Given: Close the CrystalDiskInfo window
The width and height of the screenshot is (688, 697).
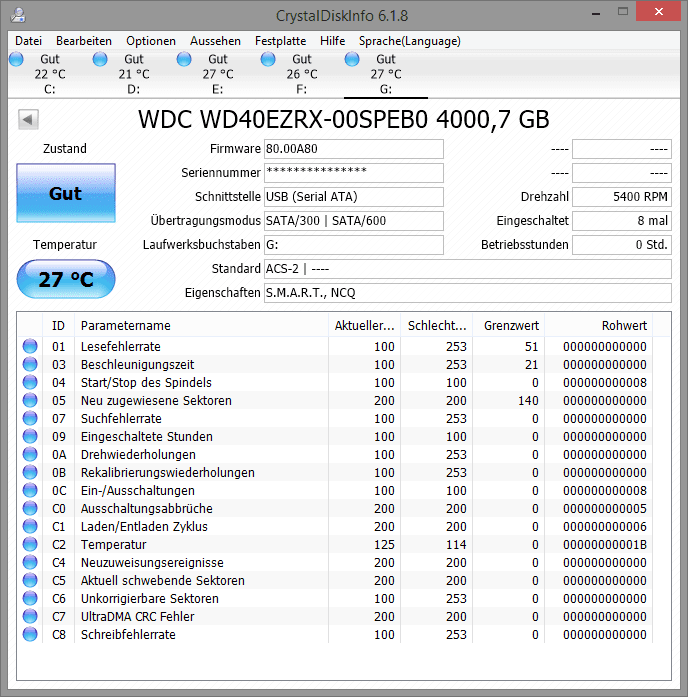Looking at the screenshot, I should point(659,12).
